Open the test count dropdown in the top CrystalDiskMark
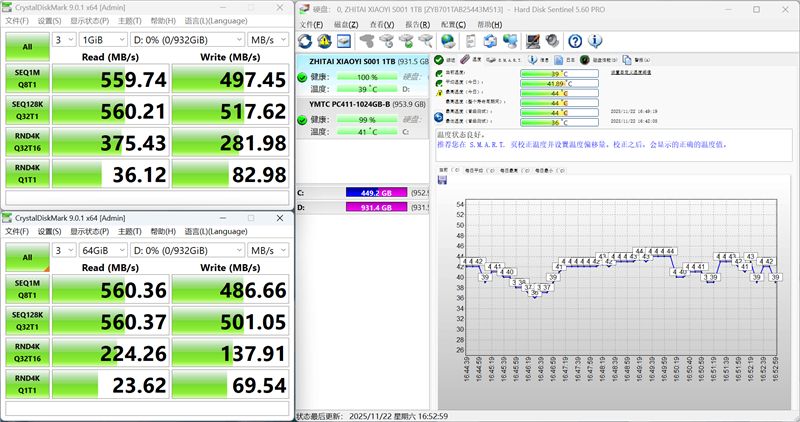This screenshot has width=800, height=422. 64,40
